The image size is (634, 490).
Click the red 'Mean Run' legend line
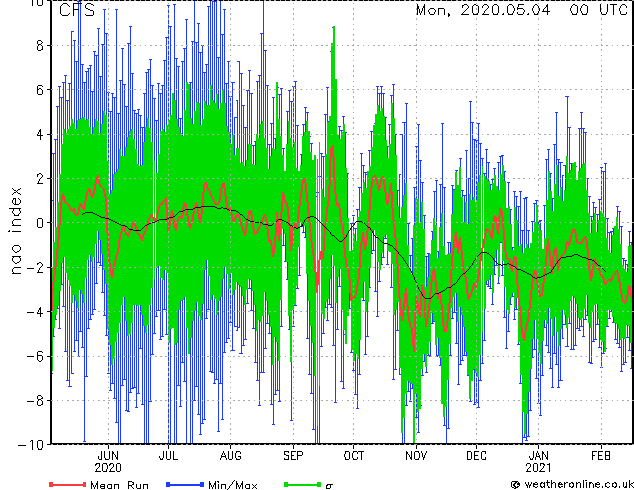68,484
